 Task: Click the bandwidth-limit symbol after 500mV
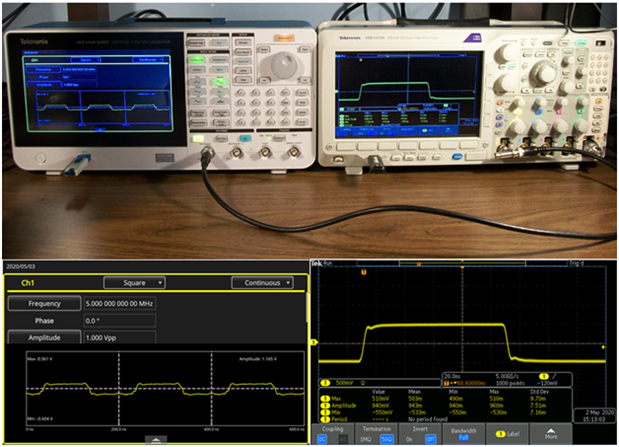pos(363,383)
